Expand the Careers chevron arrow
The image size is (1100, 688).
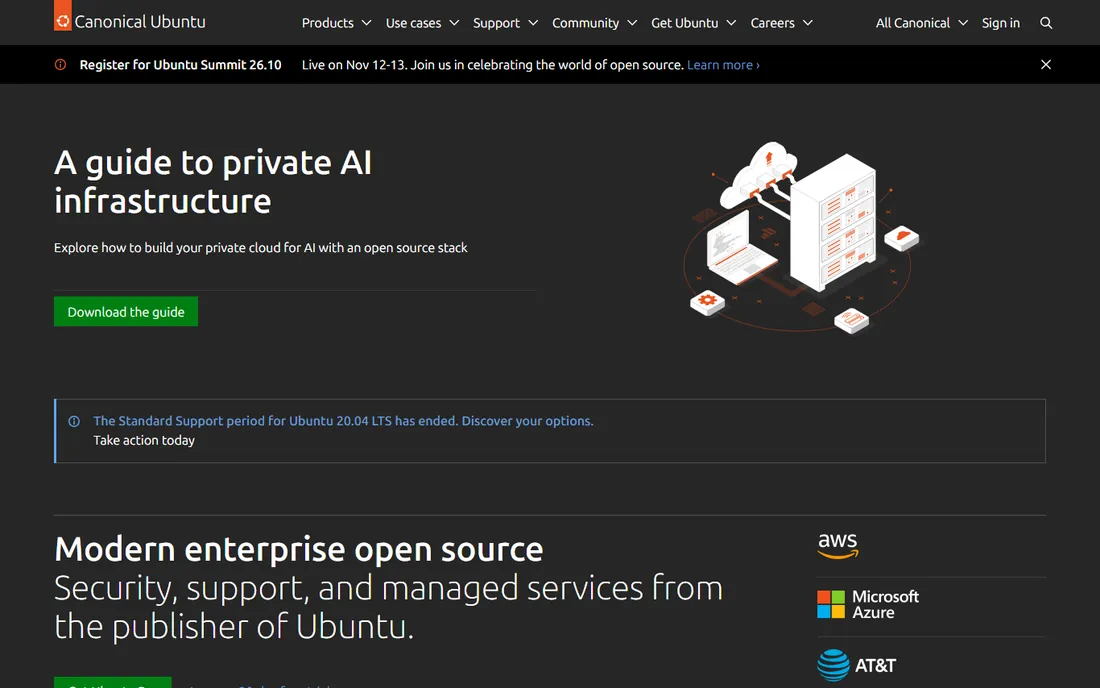[808, 23]
